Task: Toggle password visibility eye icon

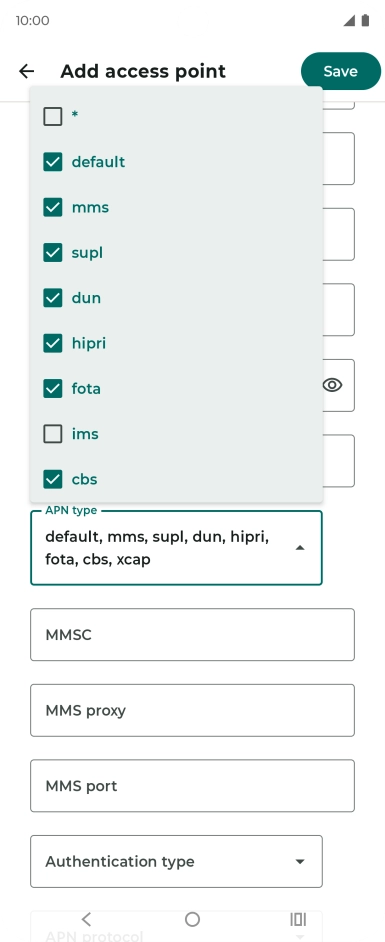Action: point(332,385)
